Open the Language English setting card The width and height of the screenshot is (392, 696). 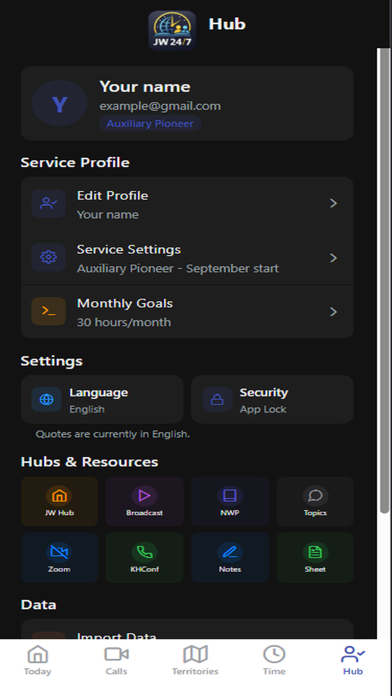click(x=102, y=399)
